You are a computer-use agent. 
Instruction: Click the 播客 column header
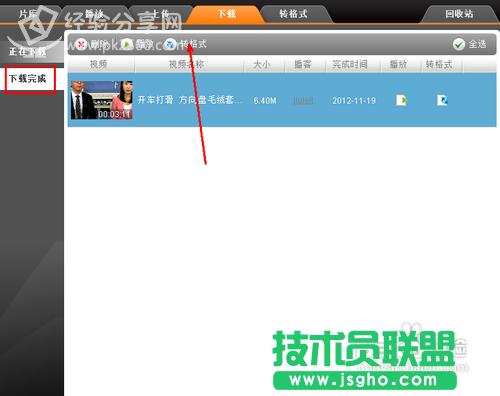click(x=303, y=64)
